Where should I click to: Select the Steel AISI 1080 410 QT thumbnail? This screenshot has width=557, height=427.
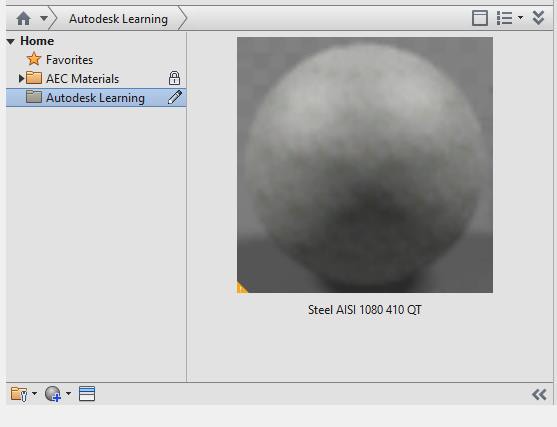(365, 165)
